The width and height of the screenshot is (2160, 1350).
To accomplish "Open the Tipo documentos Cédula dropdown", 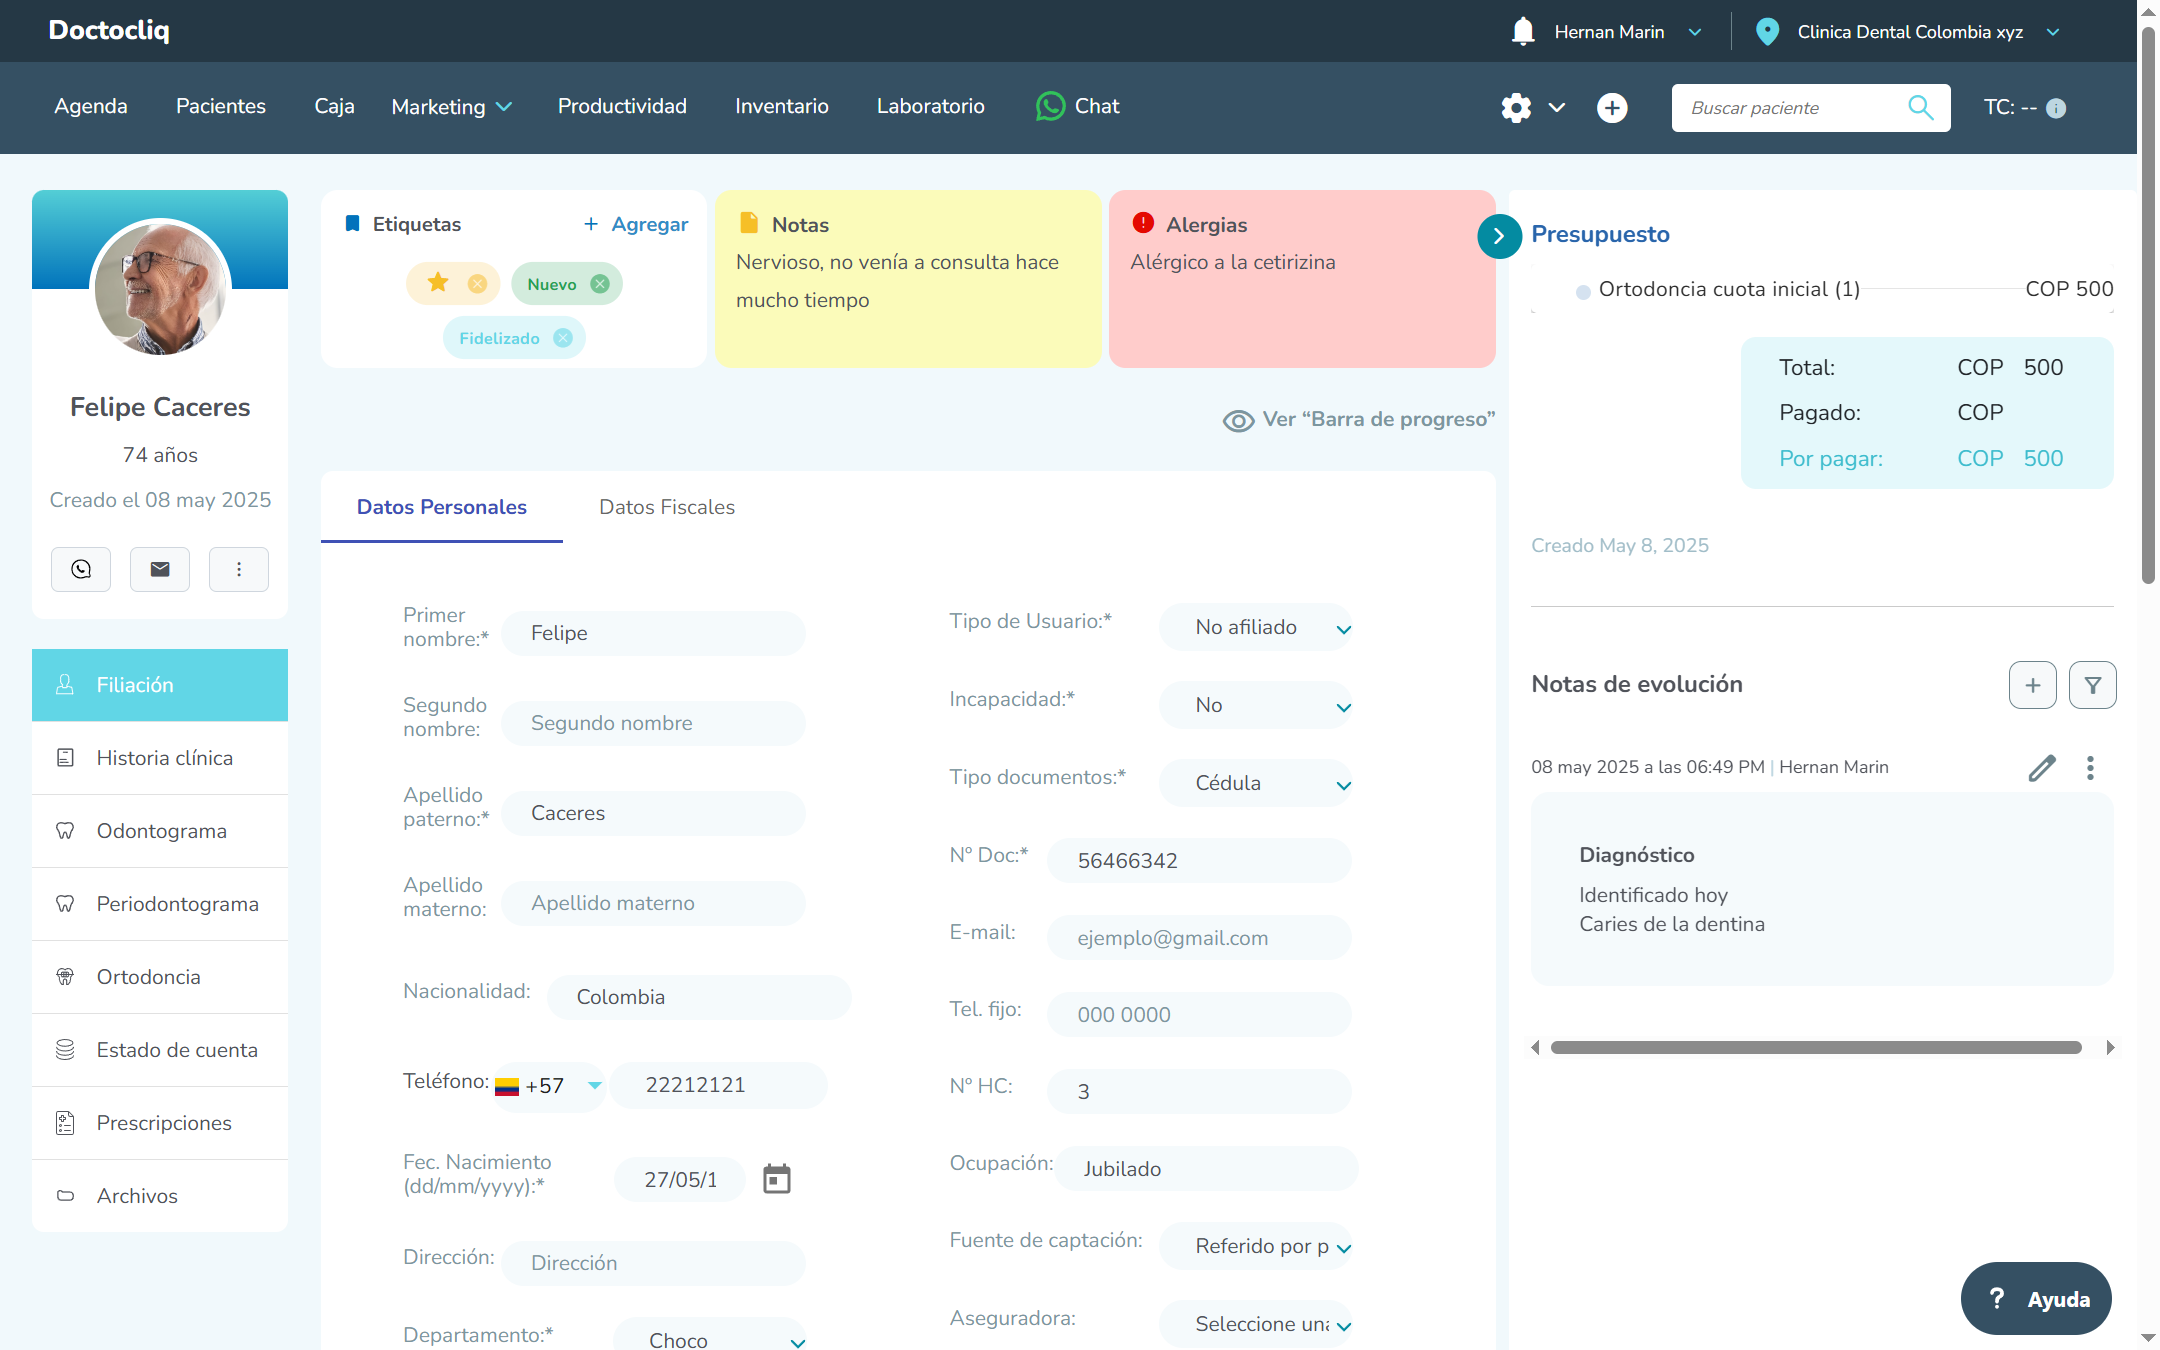I will click(x=1256, y=783).
